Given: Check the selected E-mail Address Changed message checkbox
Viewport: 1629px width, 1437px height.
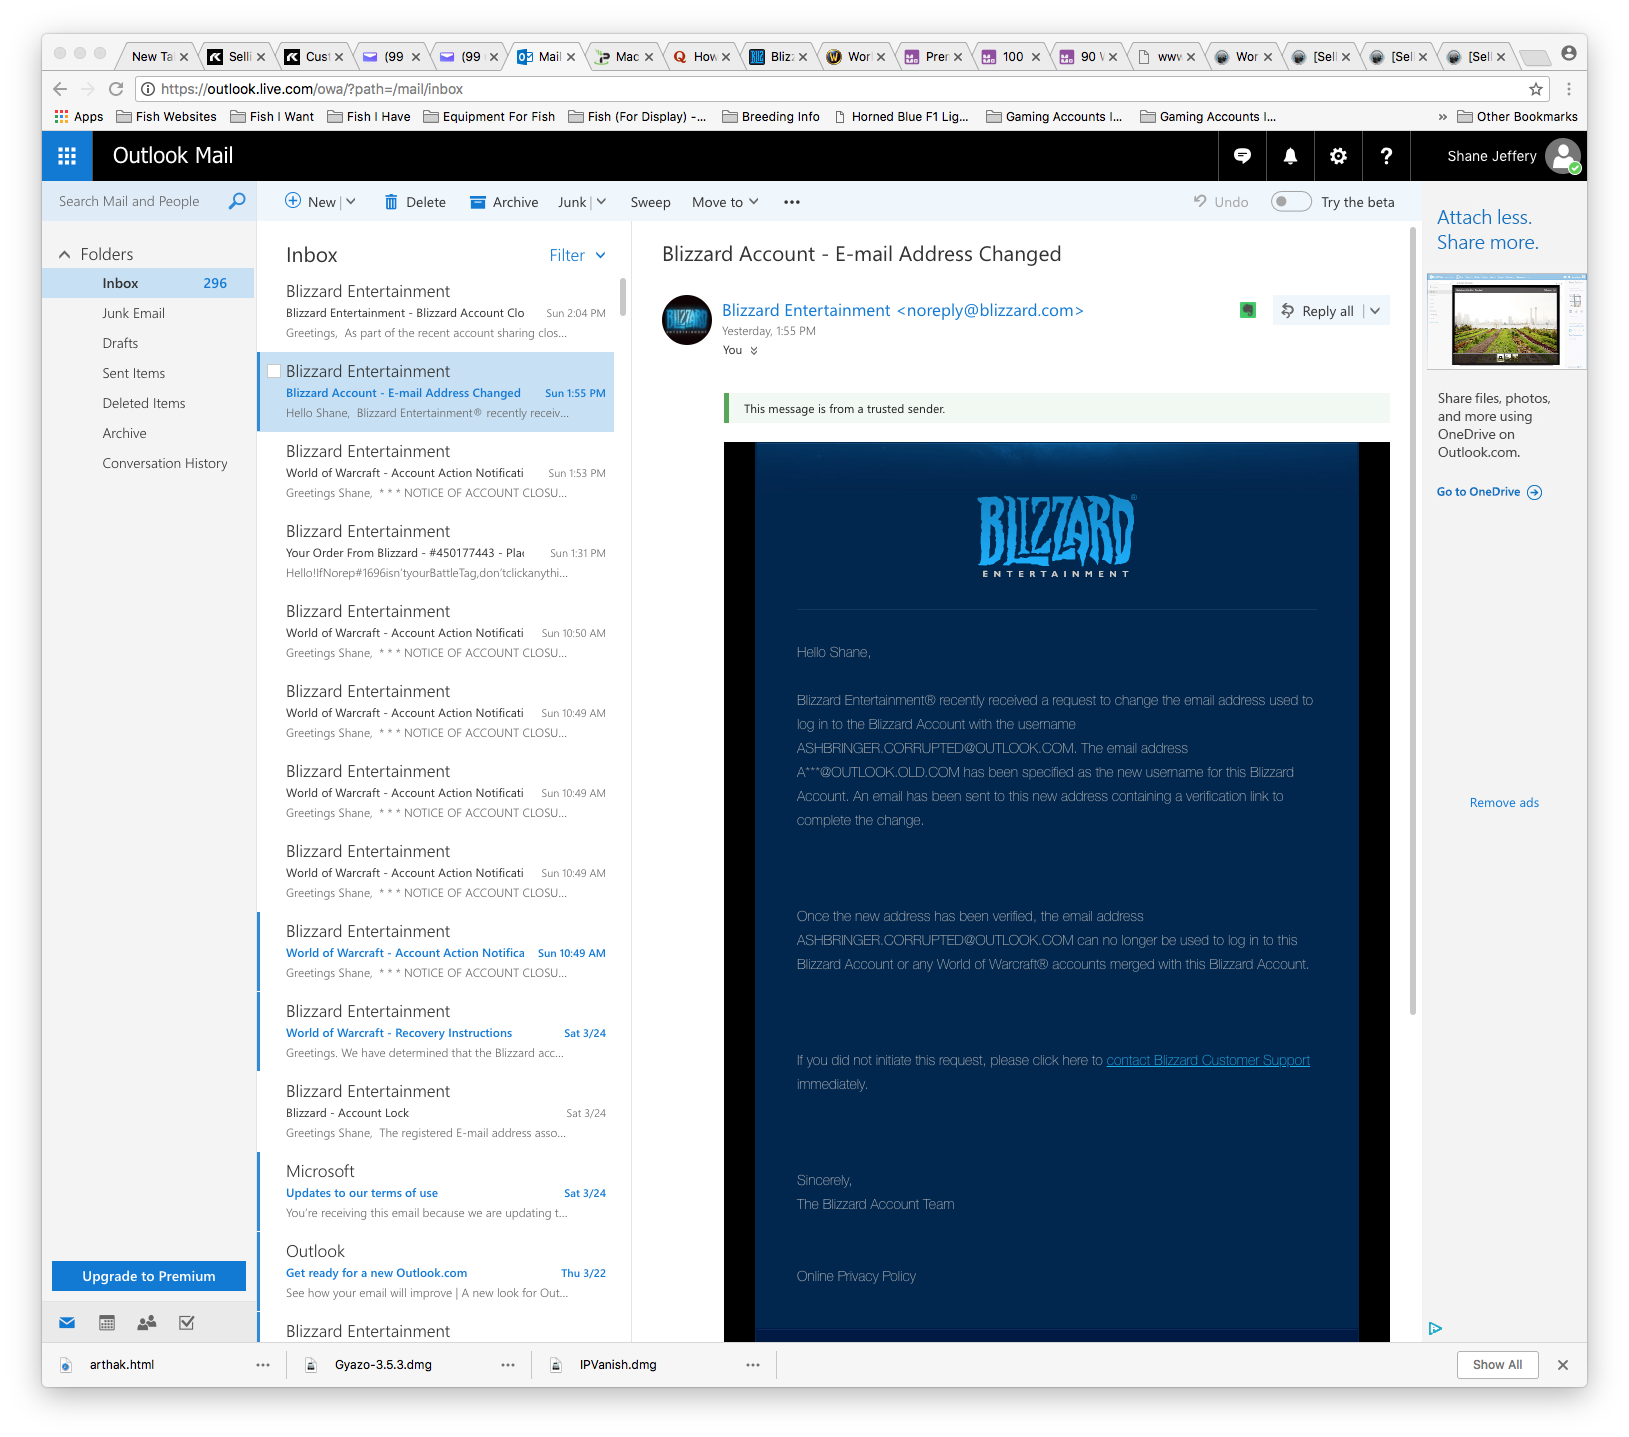Looking at the screenshot, I should tap(274, 371).
